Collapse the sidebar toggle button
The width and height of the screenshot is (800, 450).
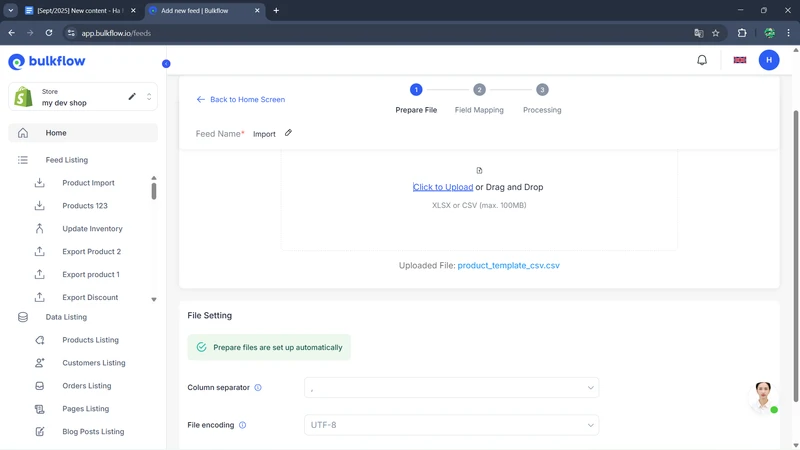tap(166, 64)
